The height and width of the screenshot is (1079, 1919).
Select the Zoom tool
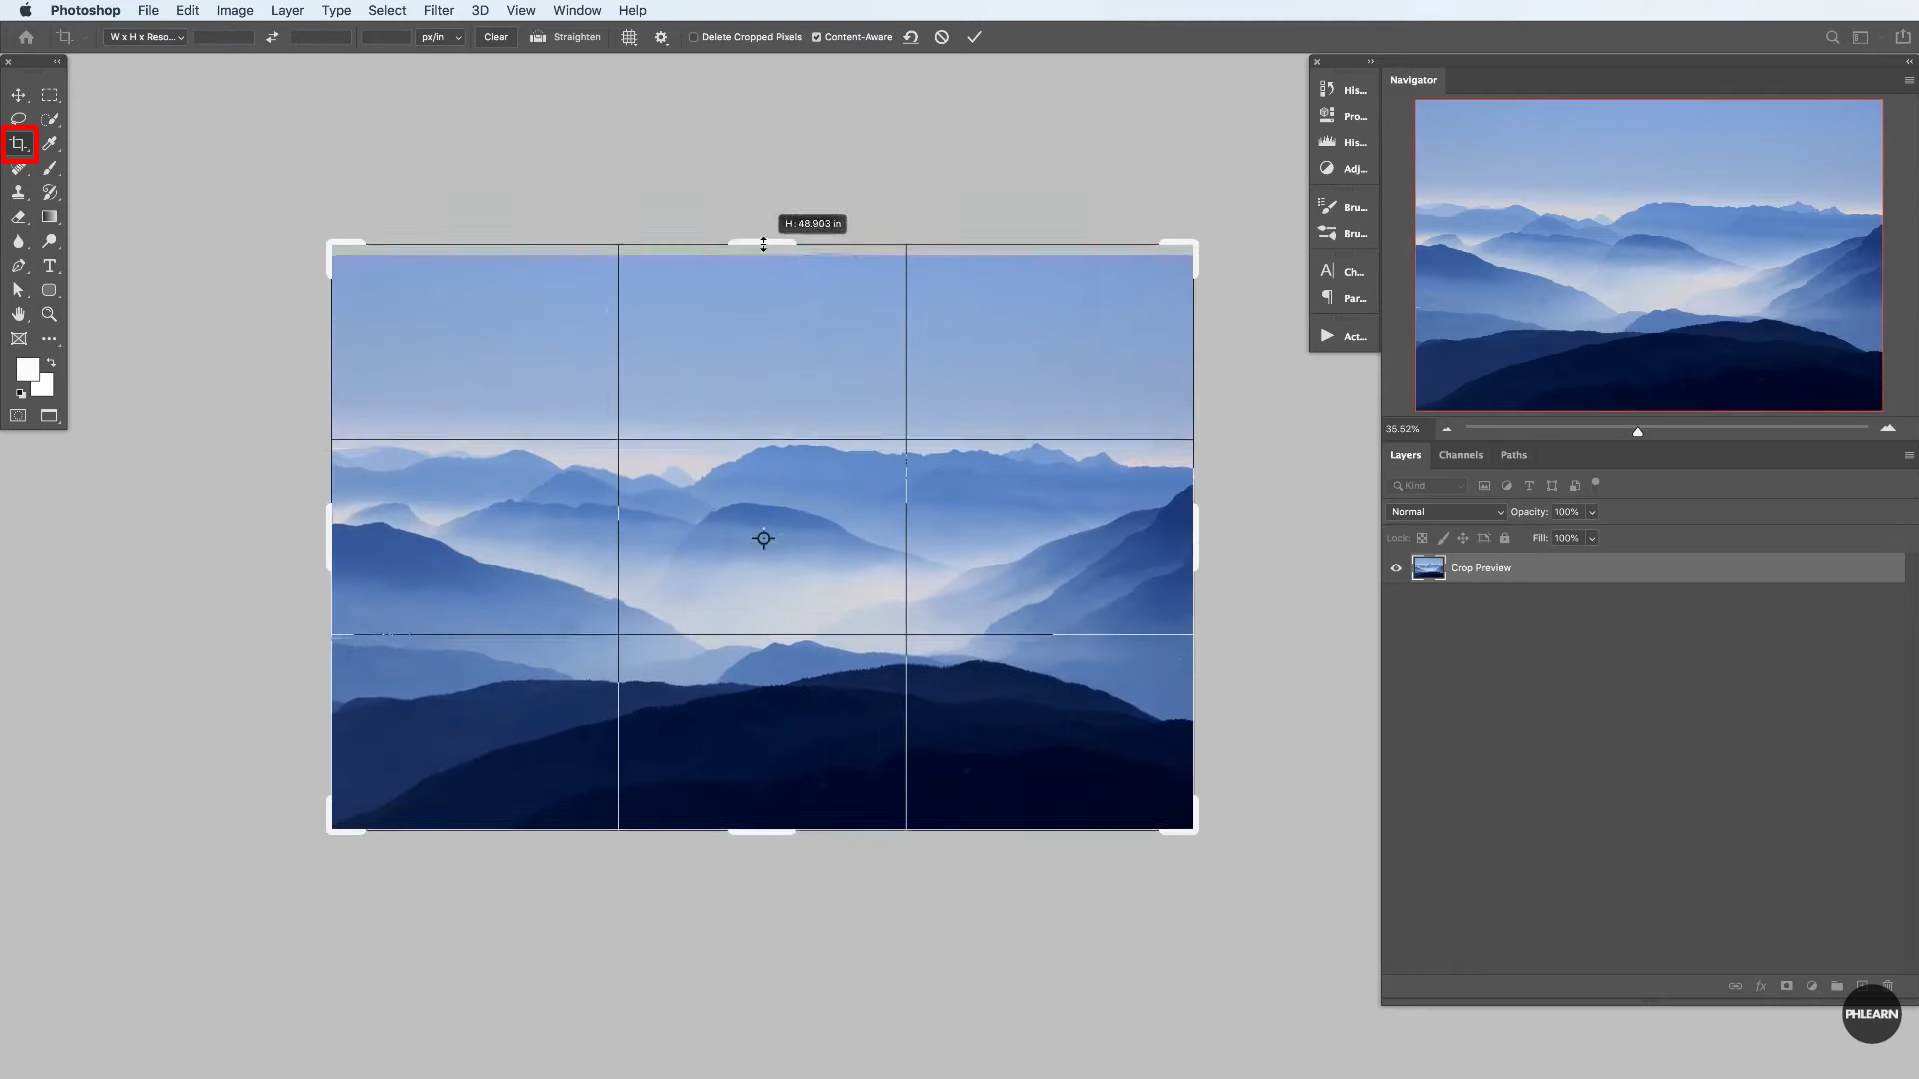tap(50, 314)
